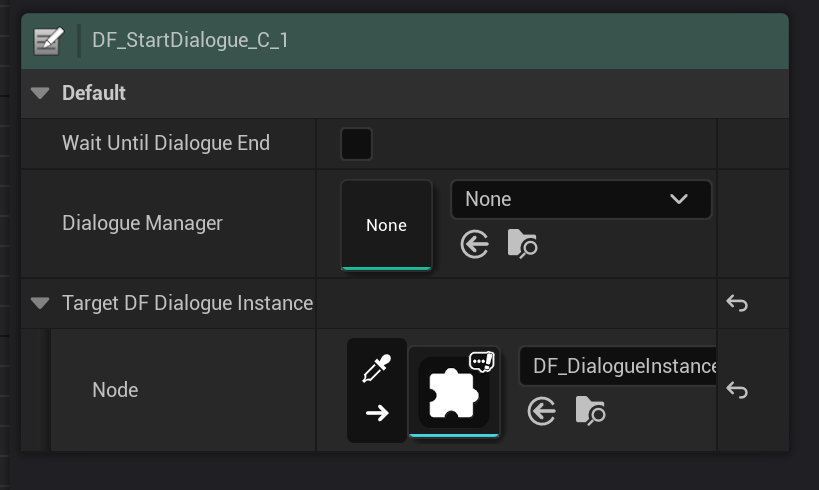819x490 pixels.
Task: Click the Dialogue Manager property label
Action: click(x=142, y=223)
